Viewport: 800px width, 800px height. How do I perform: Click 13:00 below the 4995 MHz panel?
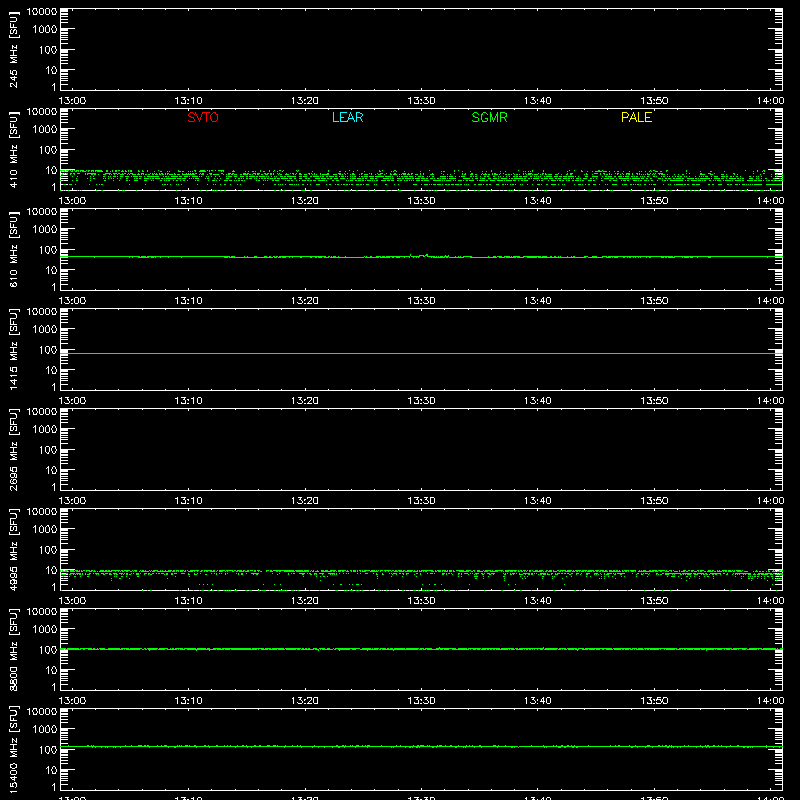(x=72, y=601)
